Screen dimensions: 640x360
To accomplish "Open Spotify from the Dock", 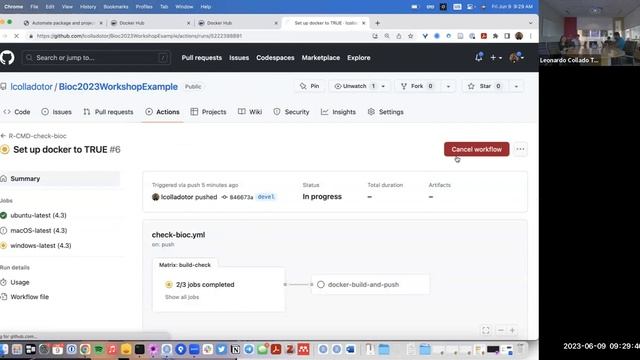I will 98,349.
